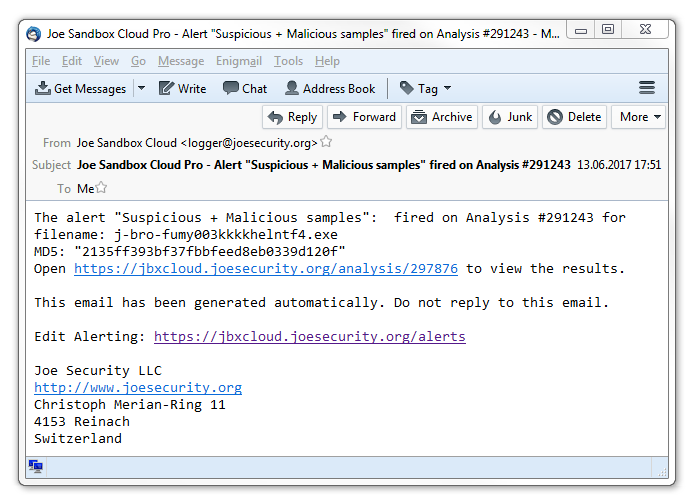Click the address line 4153 Reinach
Viewport: 692px width, 501px height.
tap(82, 422)
